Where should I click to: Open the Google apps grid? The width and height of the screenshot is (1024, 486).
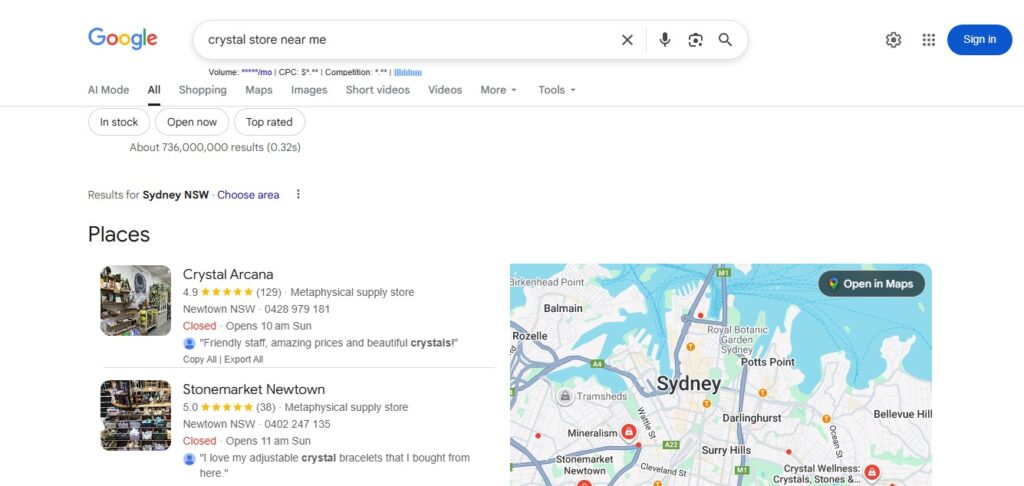[x=929, y=40]
